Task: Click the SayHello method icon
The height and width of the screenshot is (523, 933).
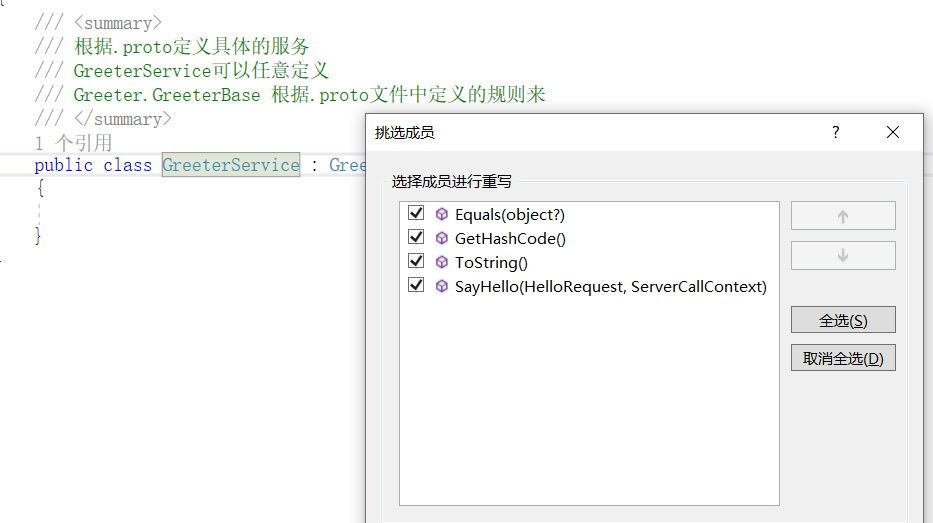Action: click(x=442, y=286)
